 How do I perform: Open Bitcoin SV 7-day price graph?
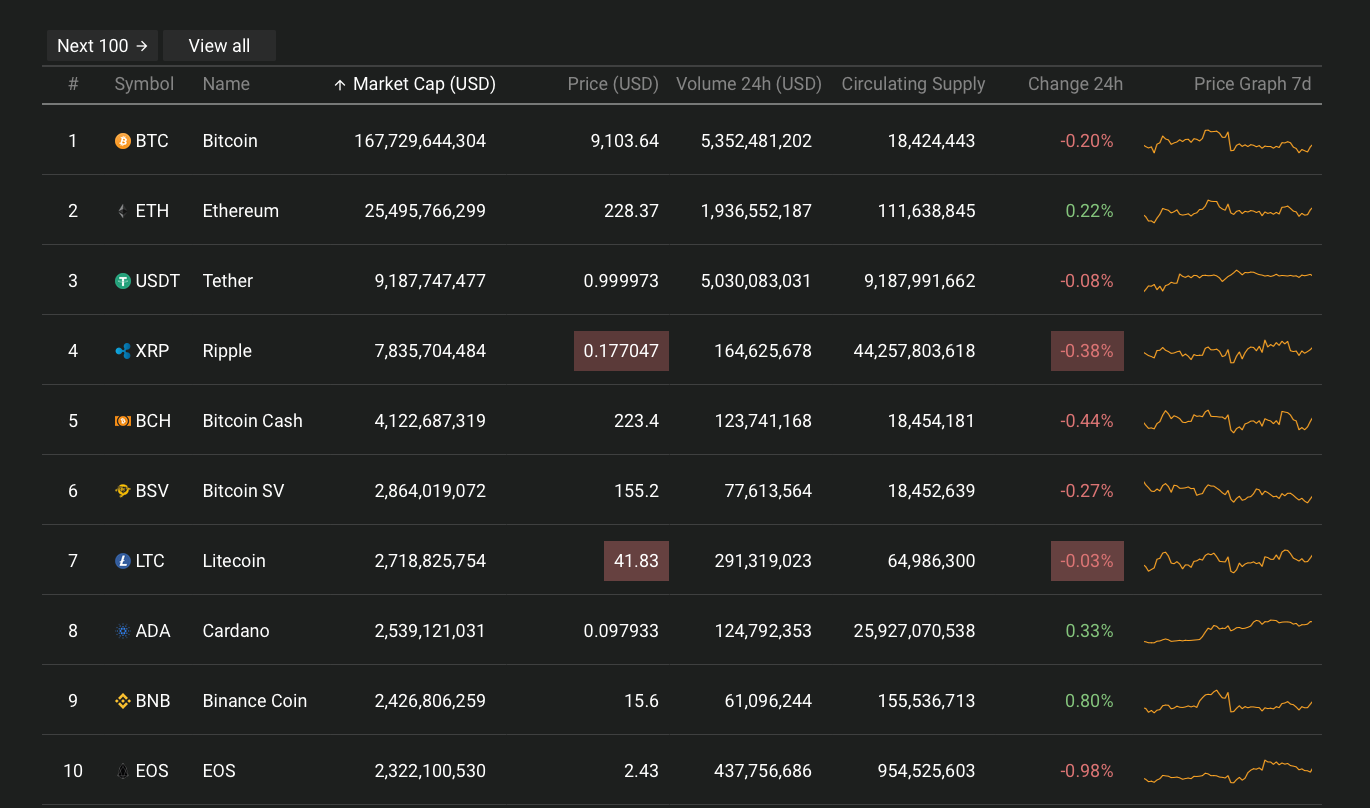point(1228,491)
